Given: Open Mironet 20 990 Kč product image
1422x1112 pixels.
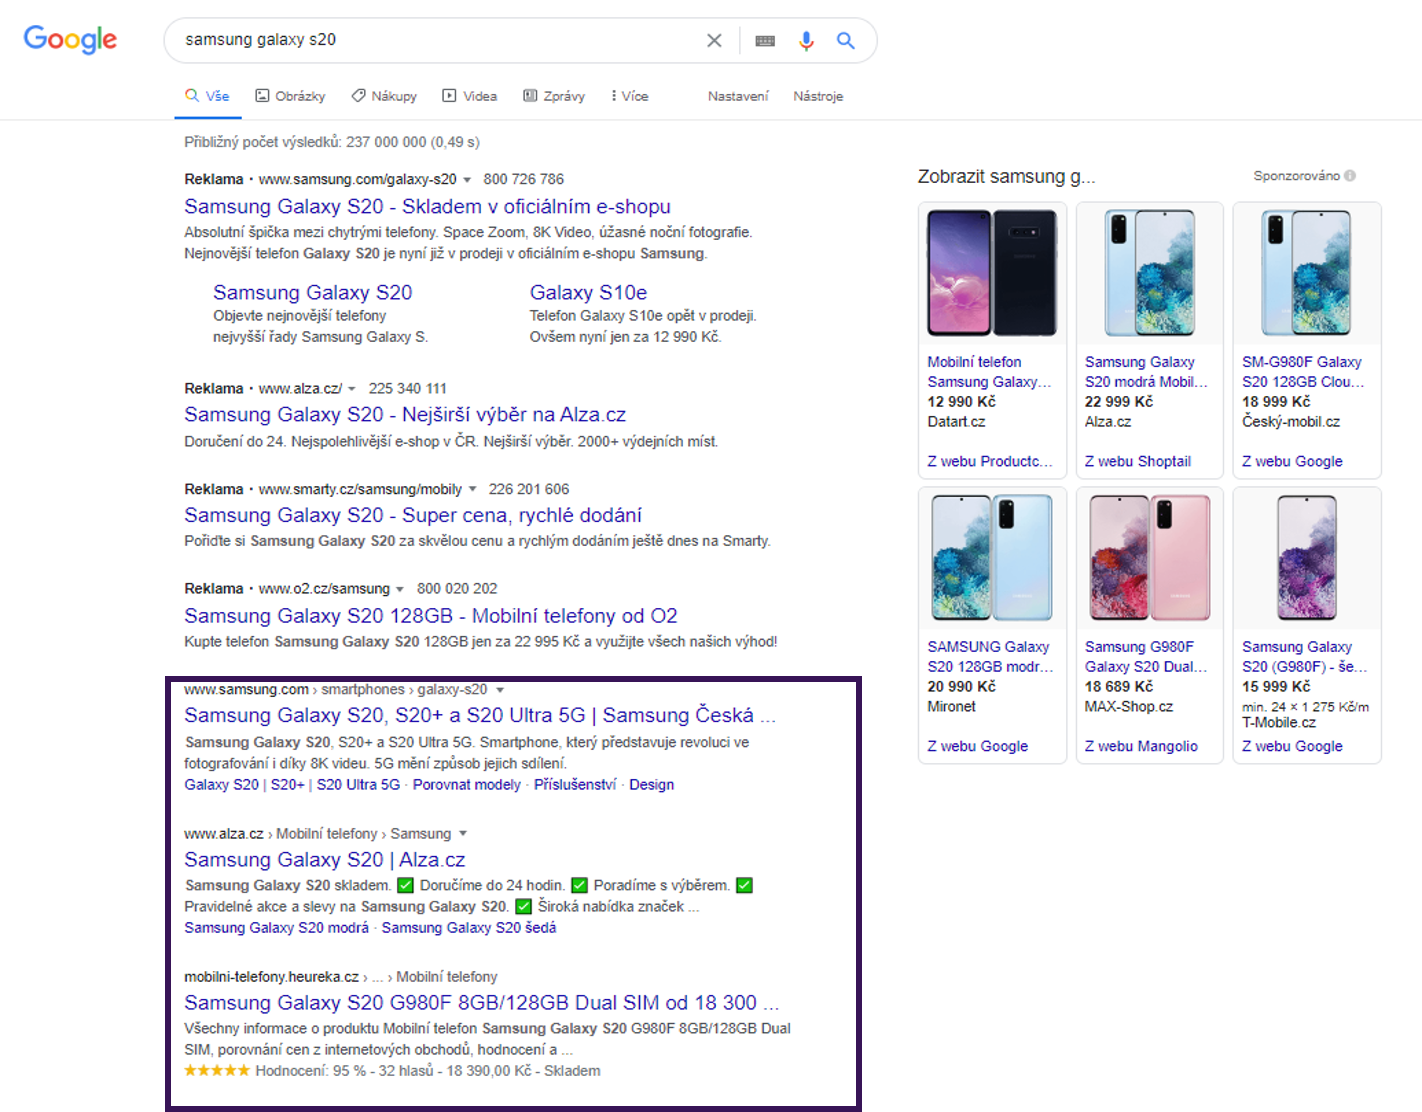Looking at the screenshot, I should (x=992, y=557).
